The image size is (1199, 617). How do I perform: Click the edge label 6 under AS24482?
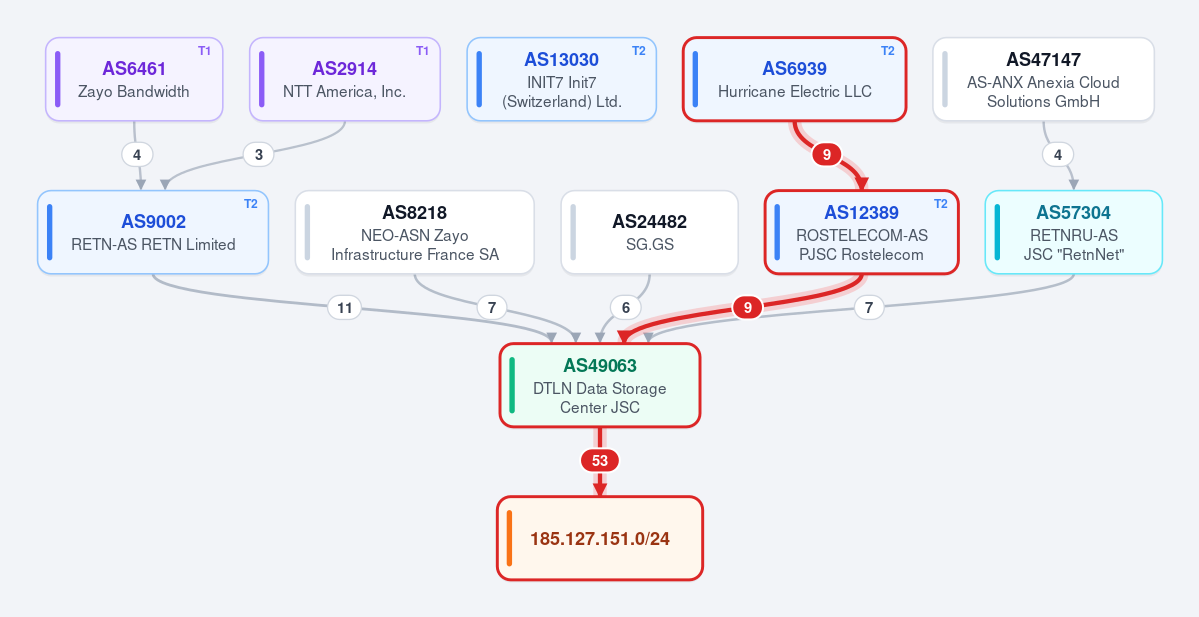[625, 308]
